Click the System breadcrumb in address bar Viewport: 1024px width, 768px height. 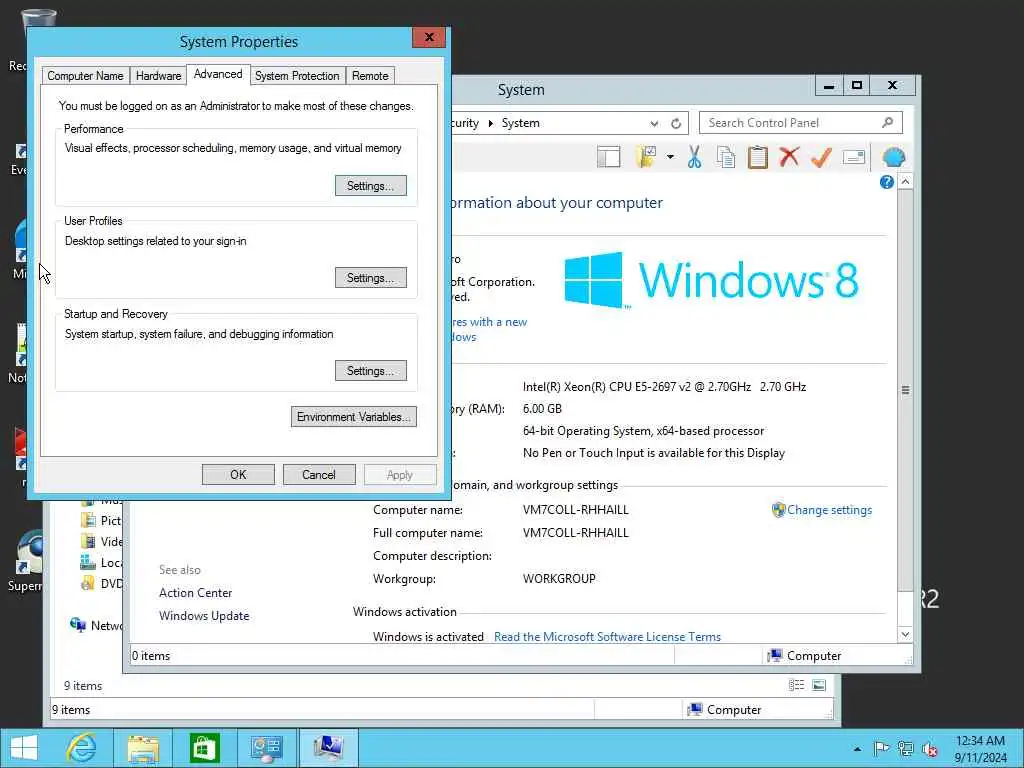pos(520,123)
